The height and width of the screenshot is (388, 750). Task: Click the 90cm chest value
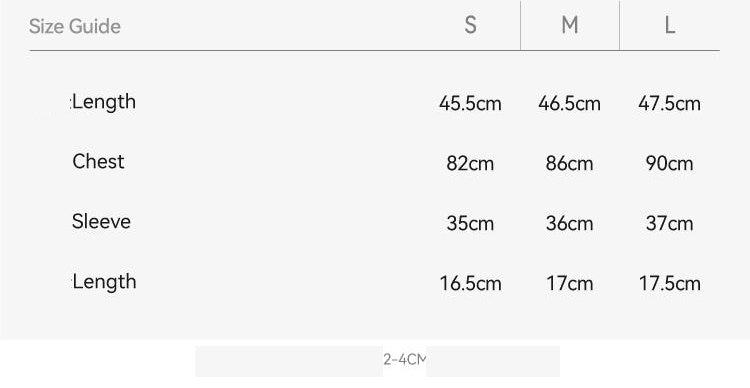[x=669, y=164]
